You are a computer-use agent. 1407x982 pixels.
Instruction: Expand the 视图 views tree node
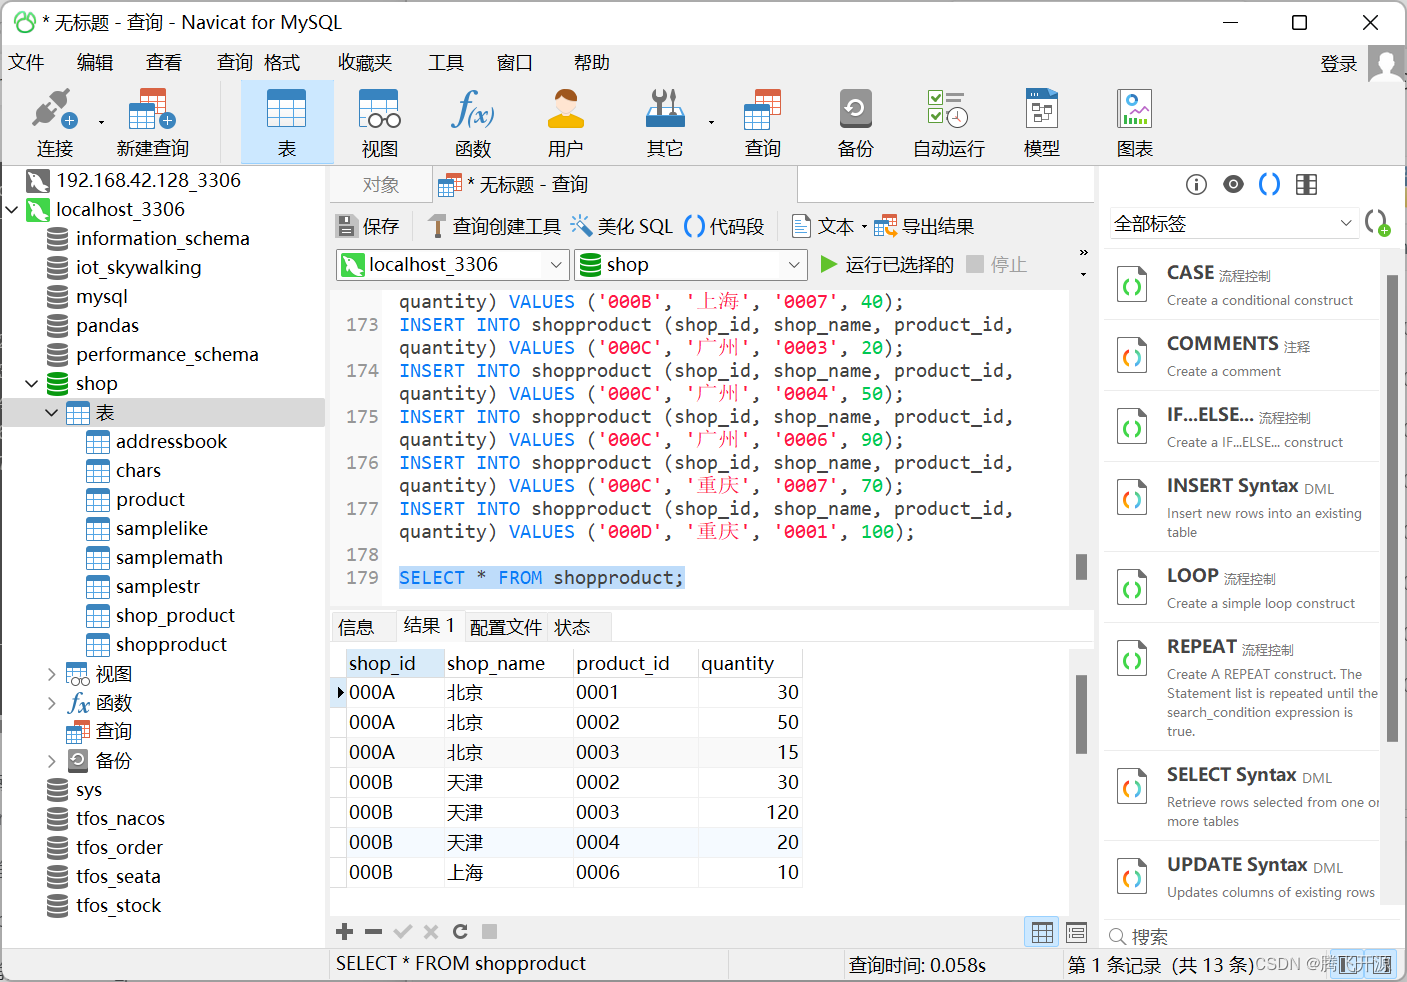52,674
